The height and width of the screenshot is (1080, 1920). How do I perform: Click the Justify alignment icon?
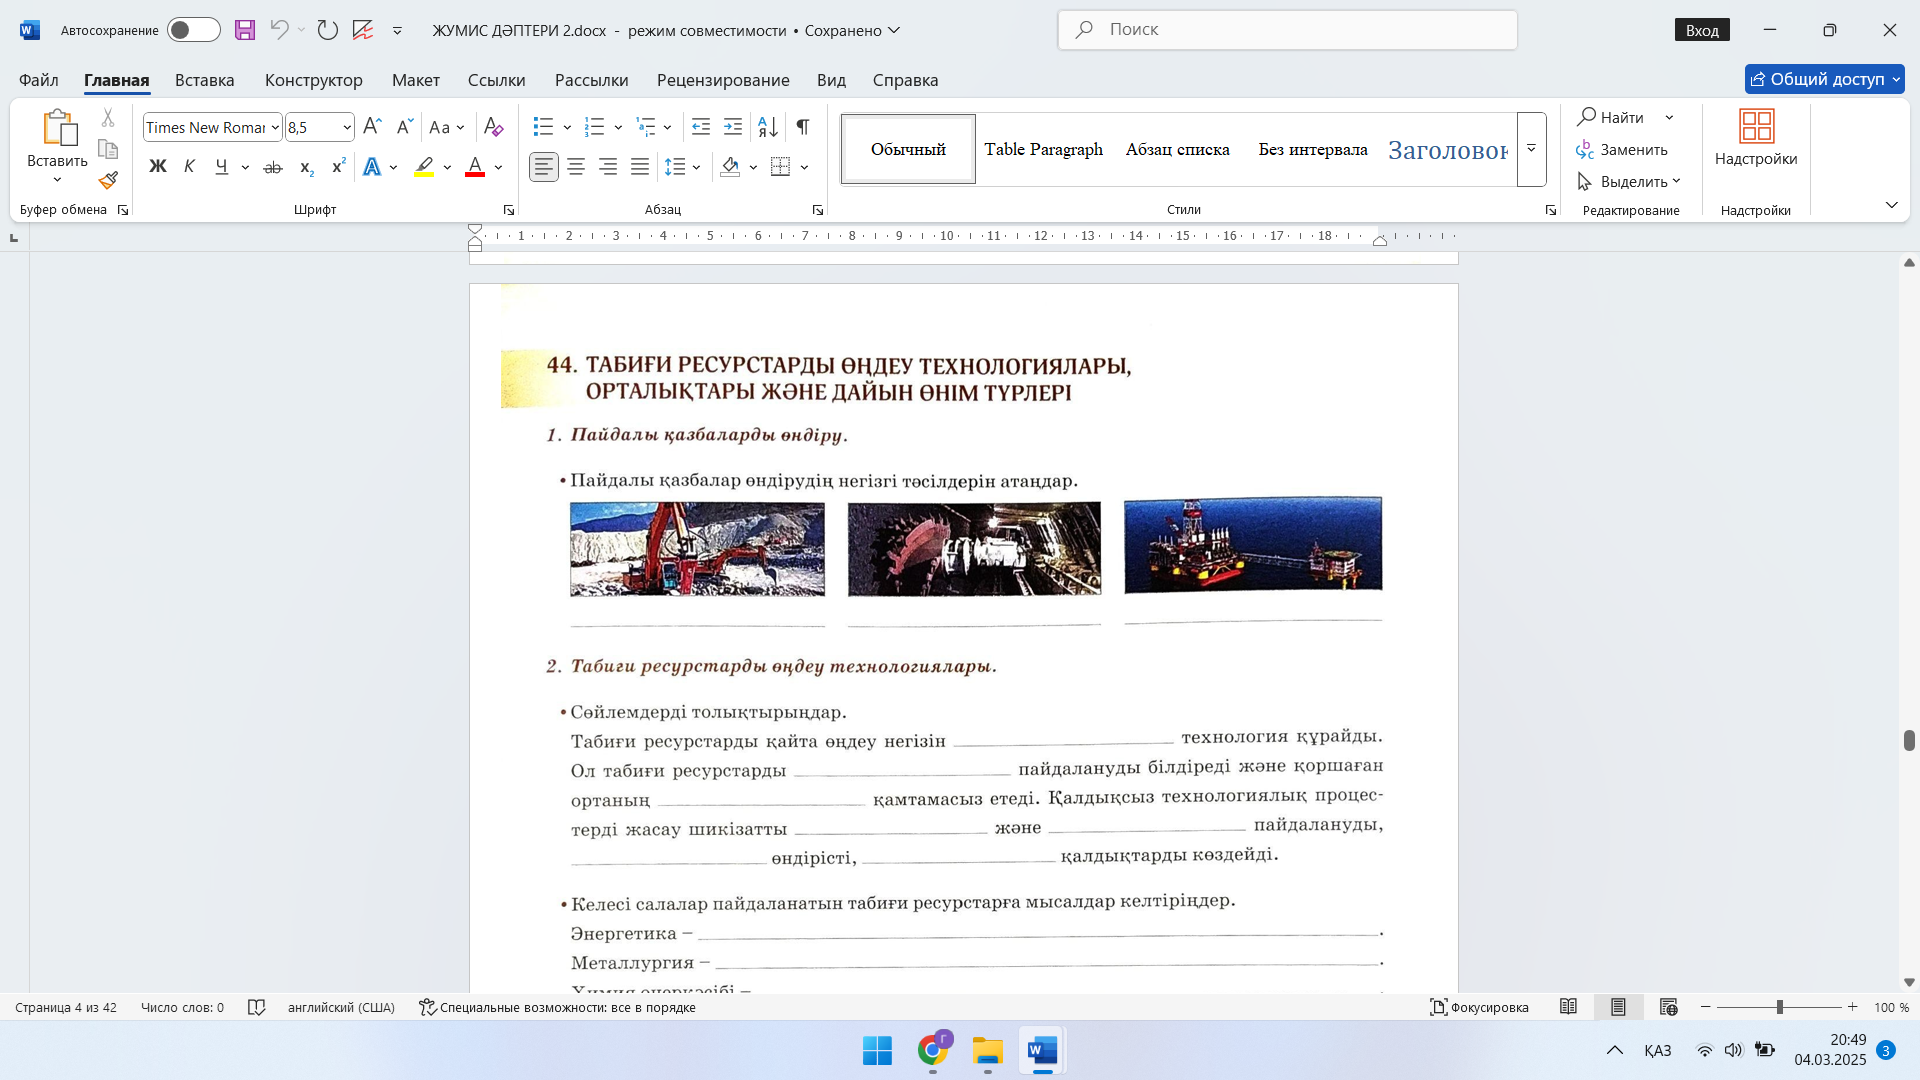pos(640,167)
